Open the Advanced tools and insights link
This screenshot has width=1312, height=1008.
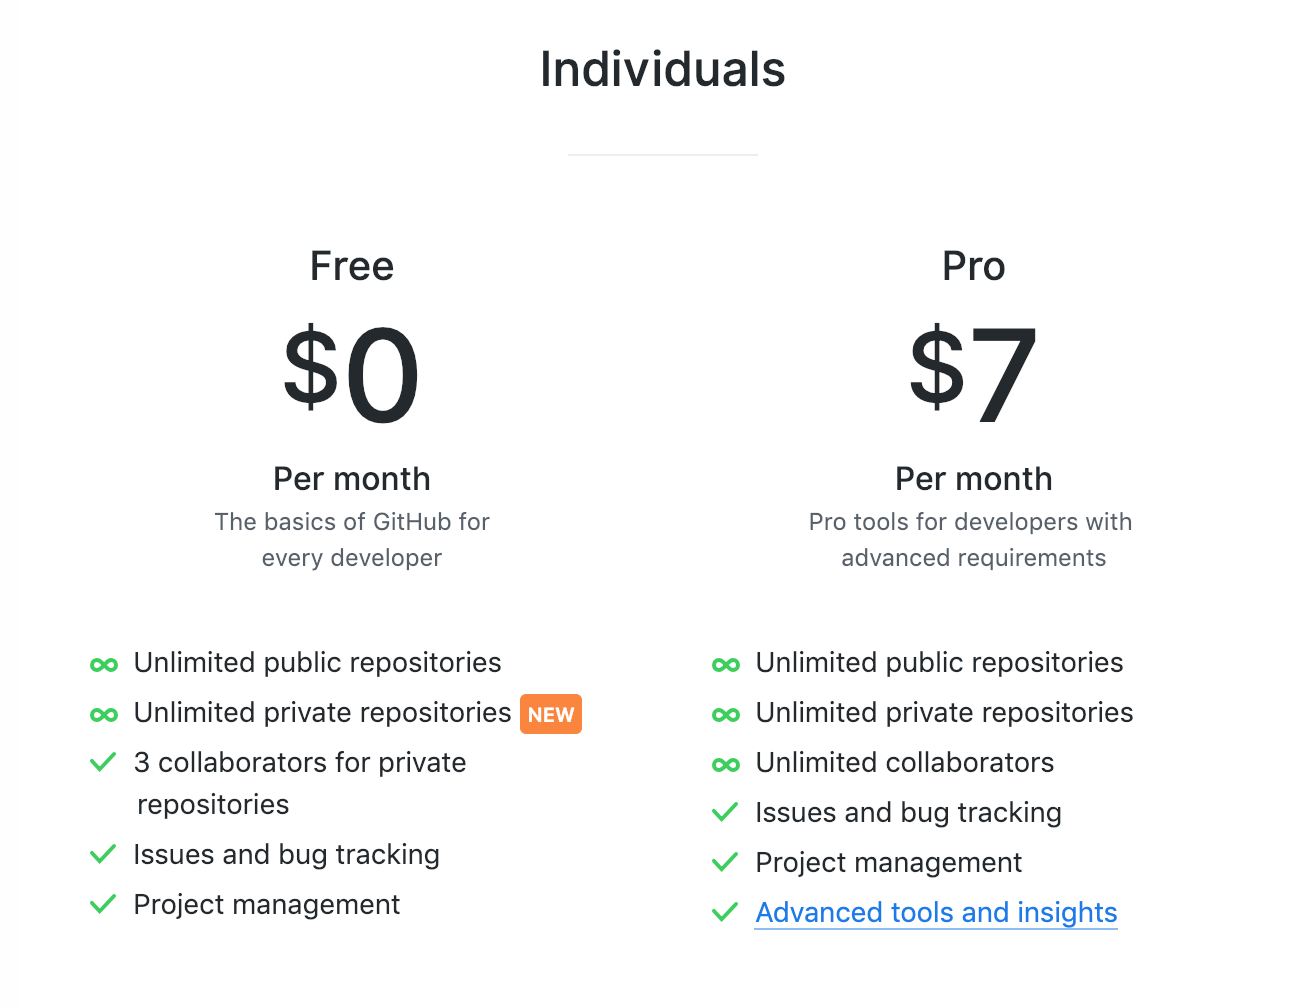[x=936, y=913]
